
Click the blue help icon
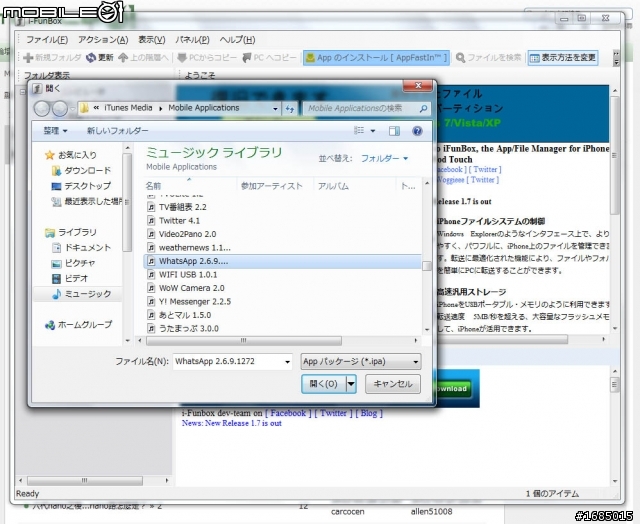click(417, 131)
